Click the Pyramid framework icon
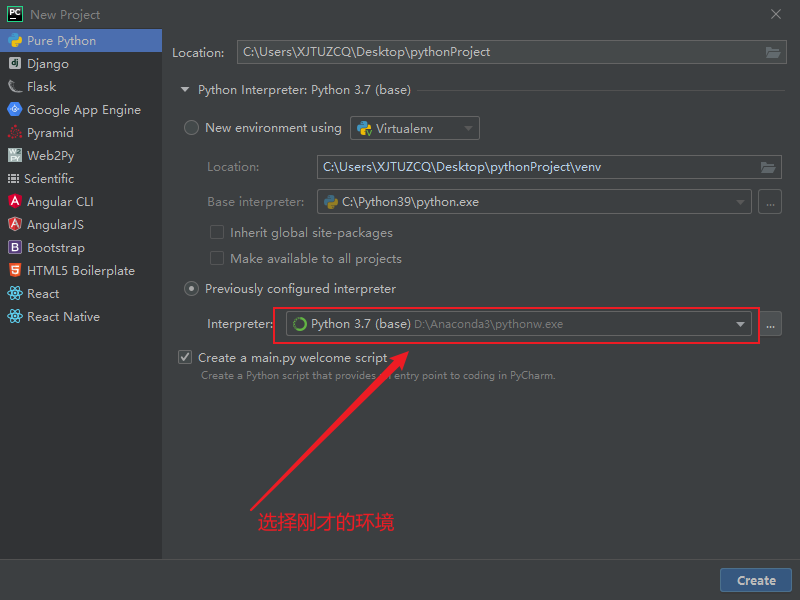Image resolution: width=800 pixels, height=600 pixels. point(15,132)
